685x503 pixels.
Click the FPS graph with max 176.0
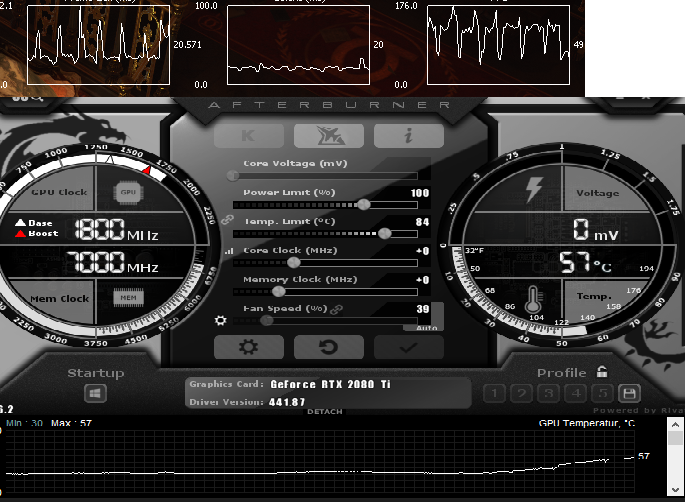click(498, 45)
